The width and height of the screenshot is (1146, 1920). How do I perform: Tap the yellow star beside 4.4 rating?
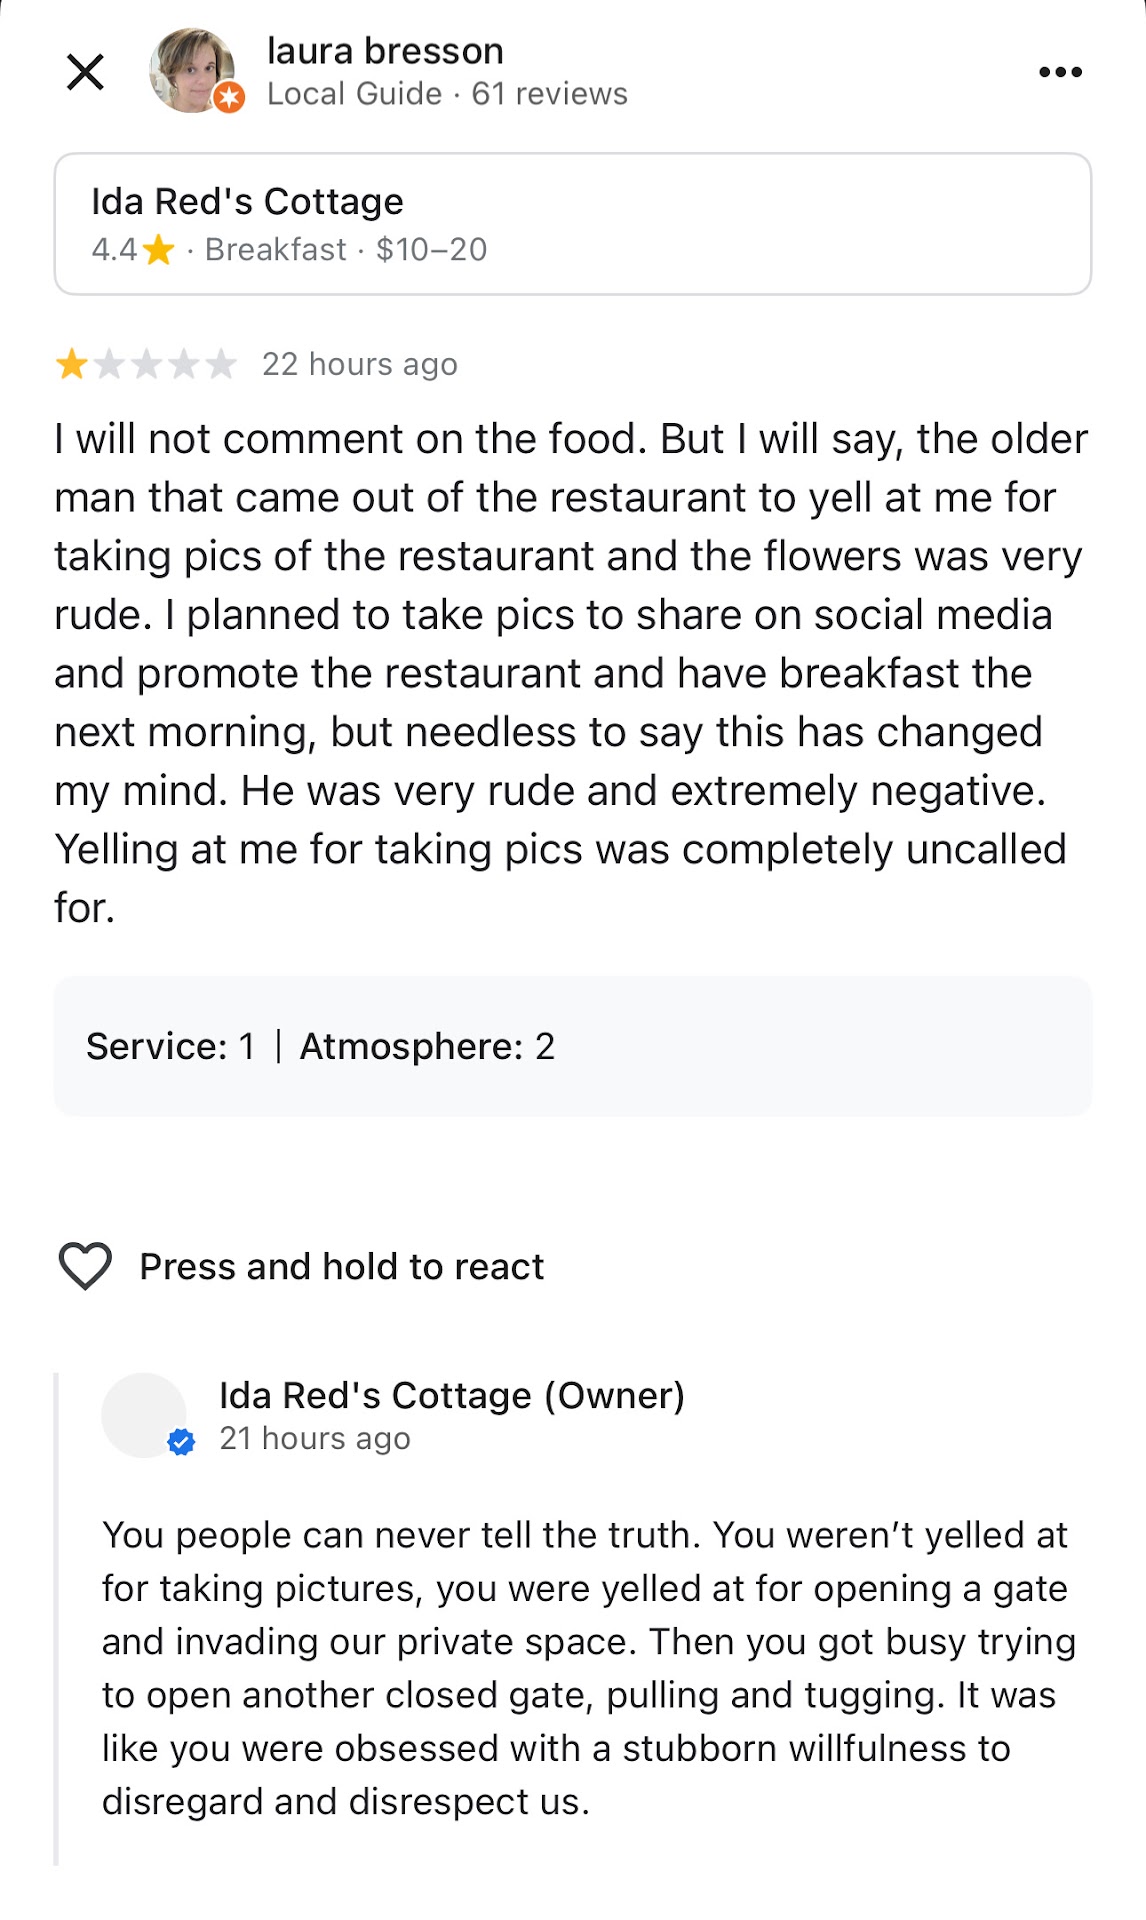158,249
